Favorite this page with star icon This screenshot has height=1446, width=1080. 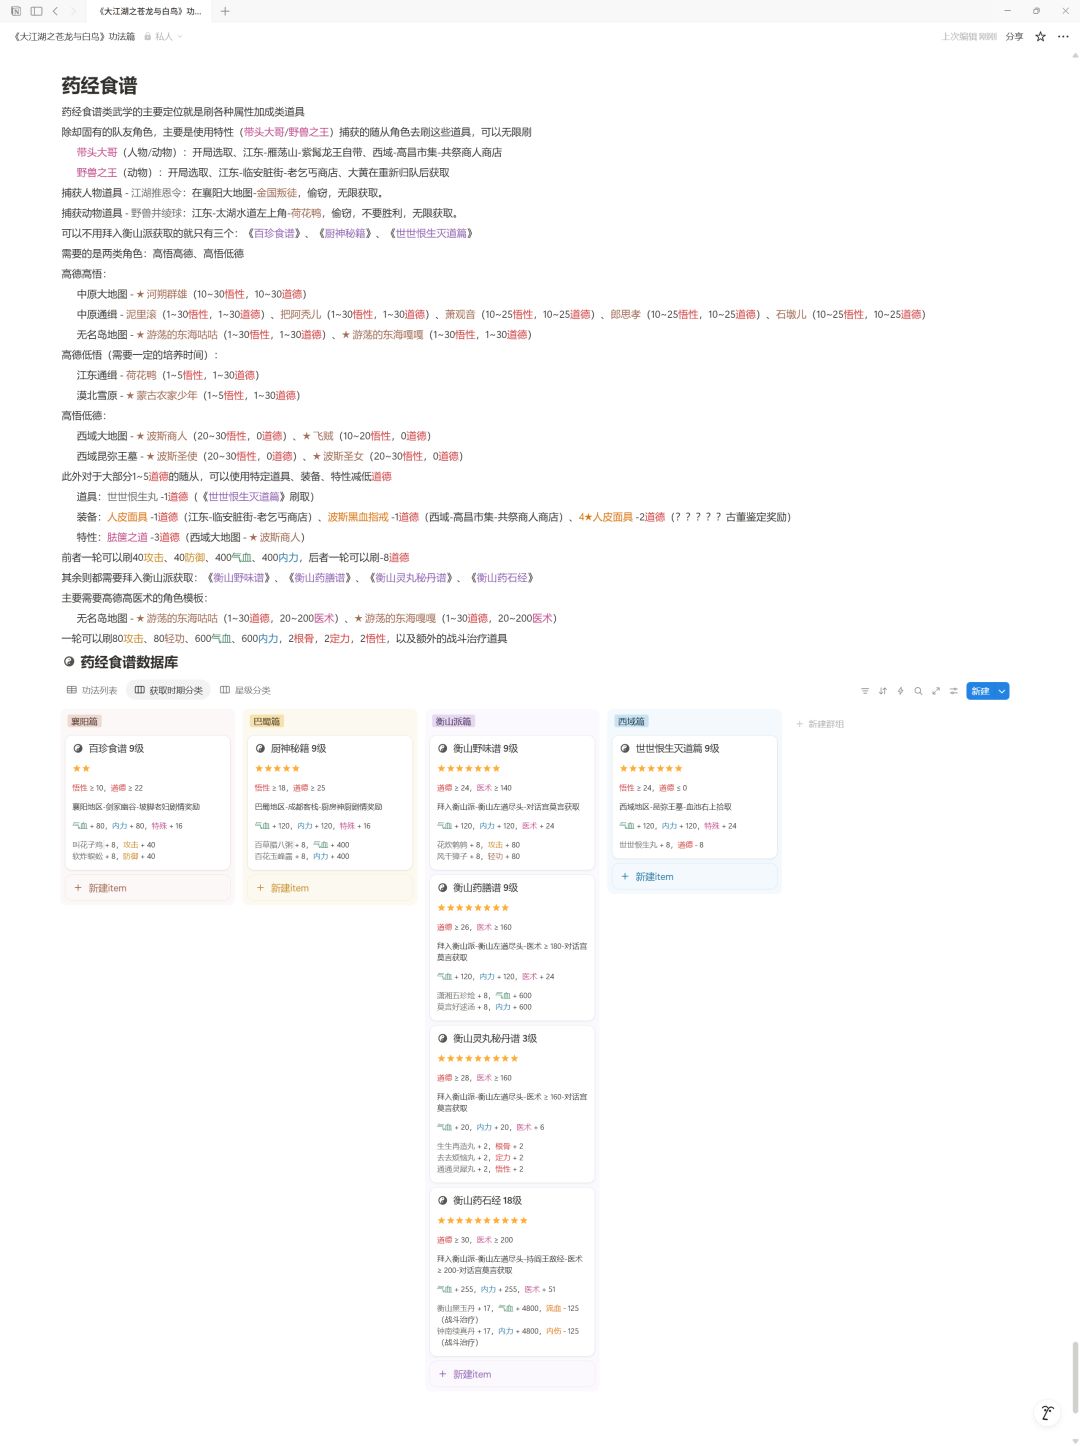1040,36
